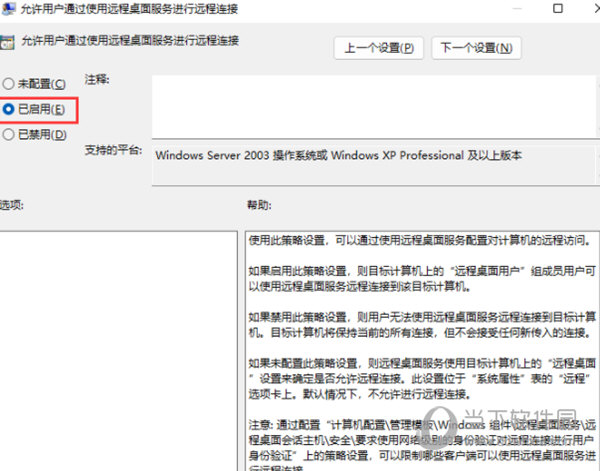Select the 已启用(E) radio button
This screenshot has height=471, width=600.
tap(8, 109)
